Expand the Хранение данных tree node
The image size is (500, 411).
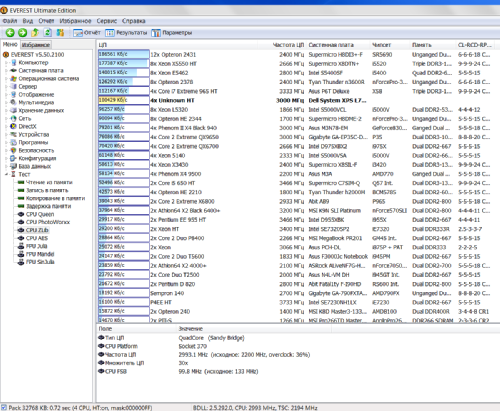(x=6, y=111)
